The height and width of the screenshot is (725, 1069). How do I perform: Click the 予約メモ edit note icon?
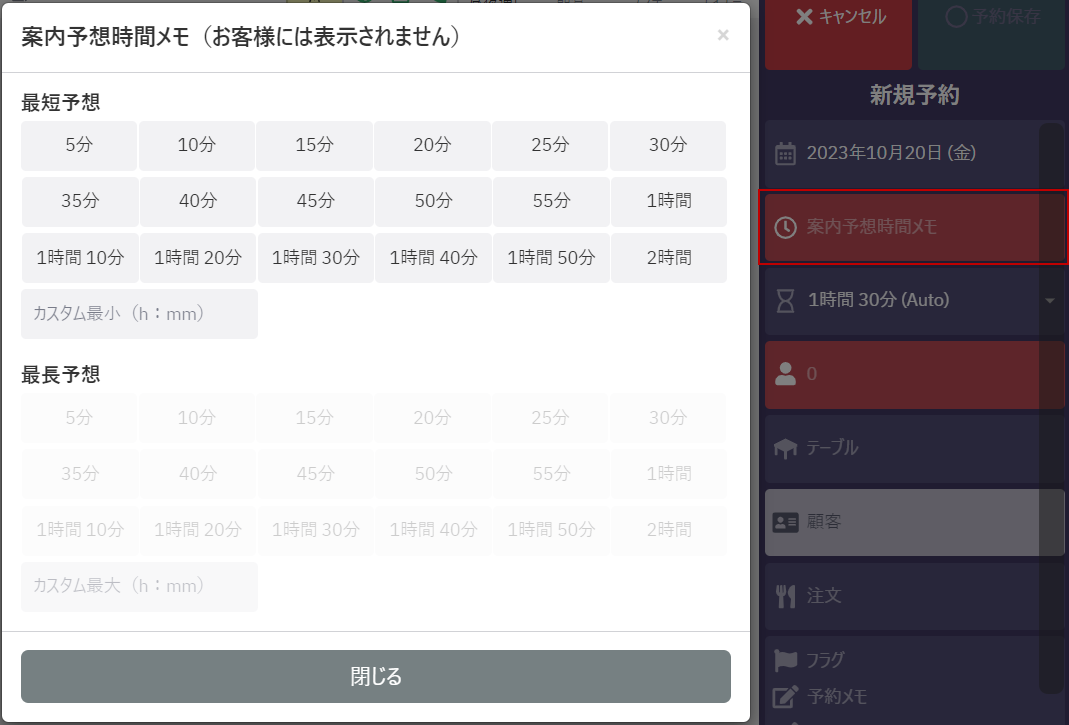(x=786, y=696)
